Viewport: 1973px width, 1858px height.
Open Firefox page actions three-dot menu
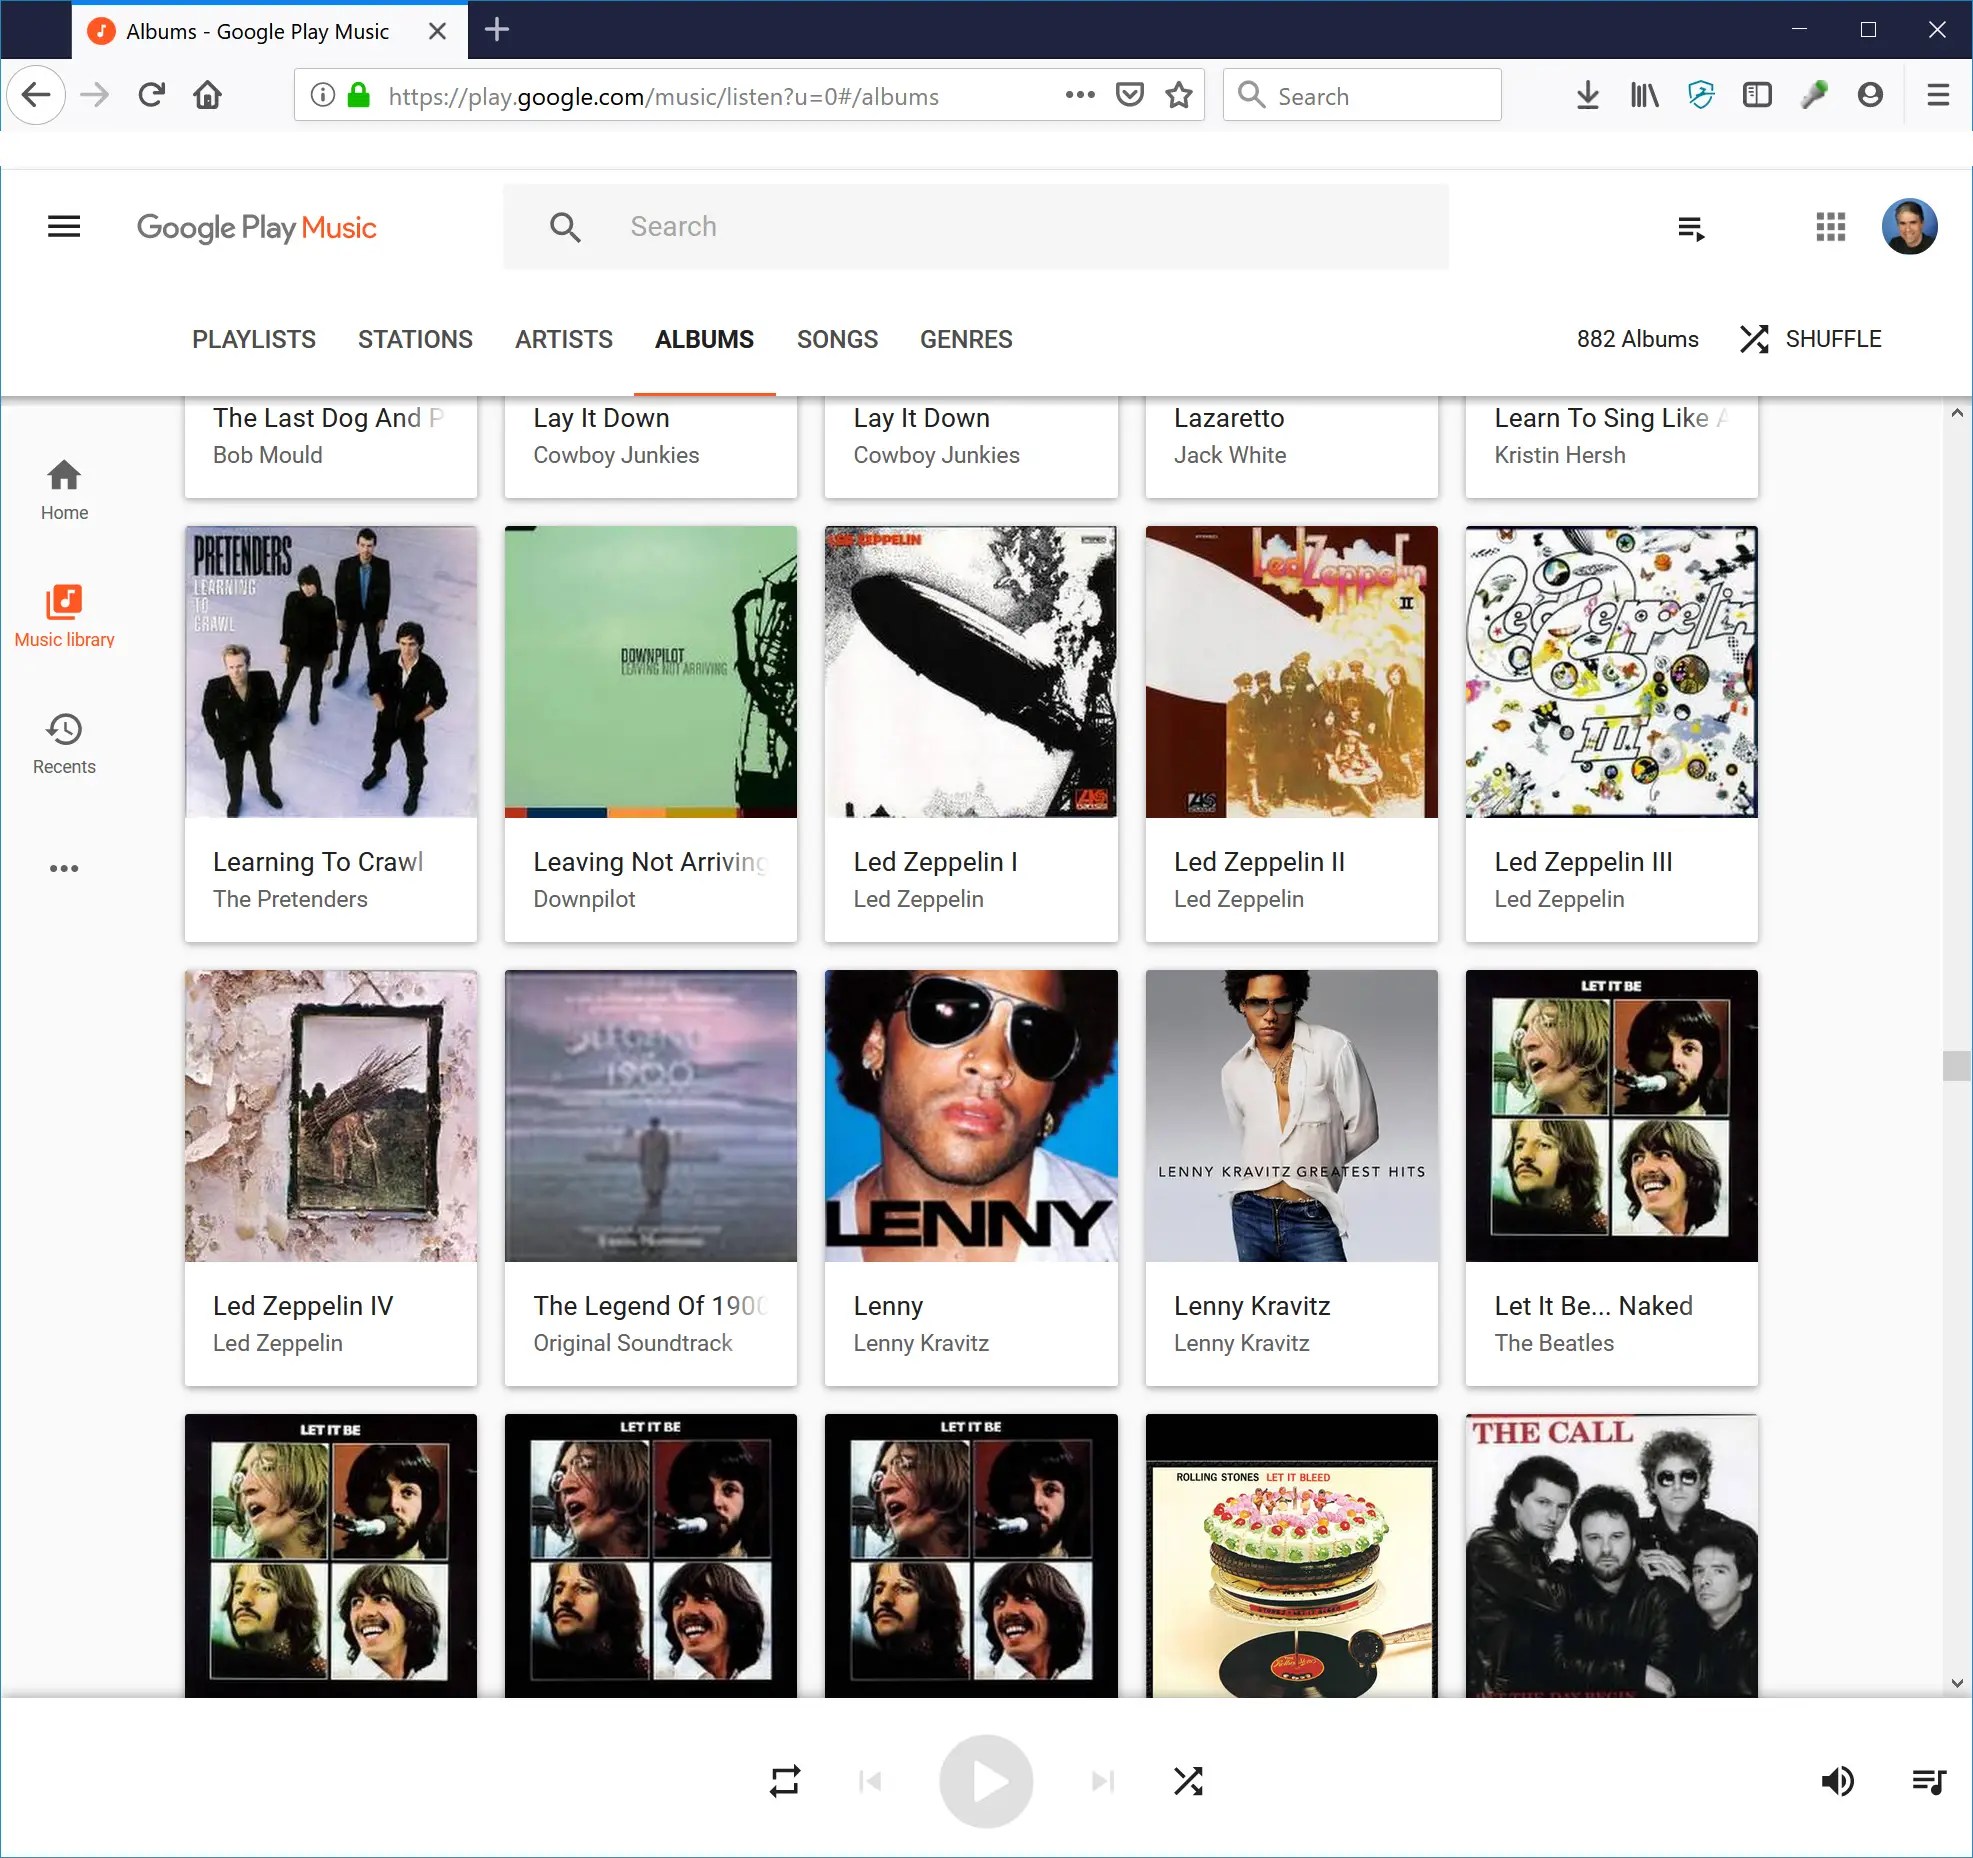point(1080,95)
